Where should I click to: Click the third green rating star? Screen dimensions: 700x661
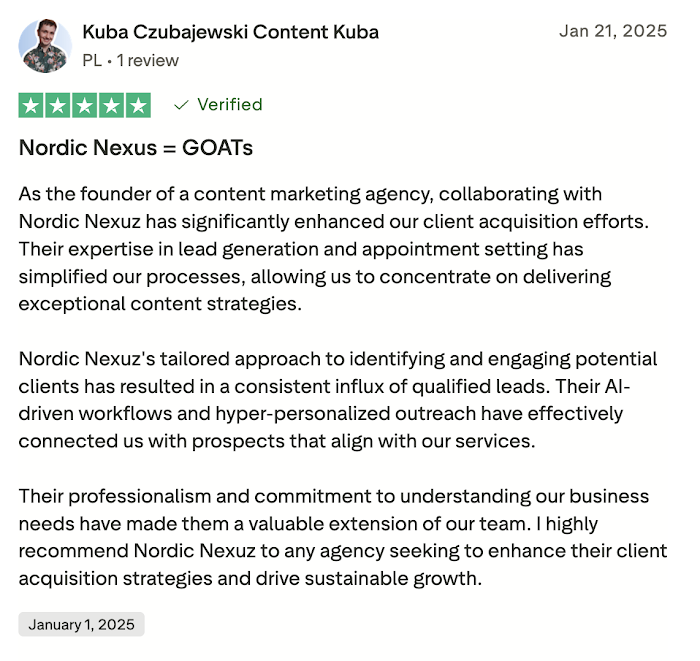tap(84, 105)
